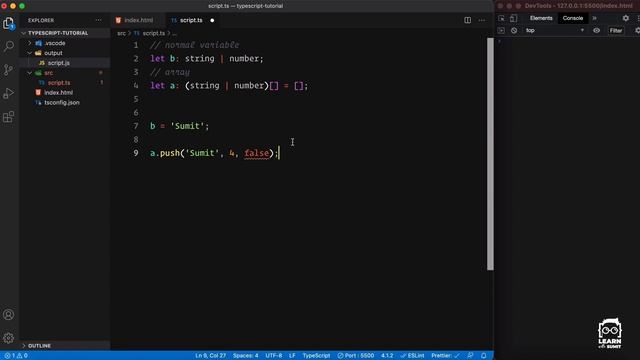This screenshot has height=360, width=640.
Task: Open editor more actions ellipsis
Action: (482, 20)
